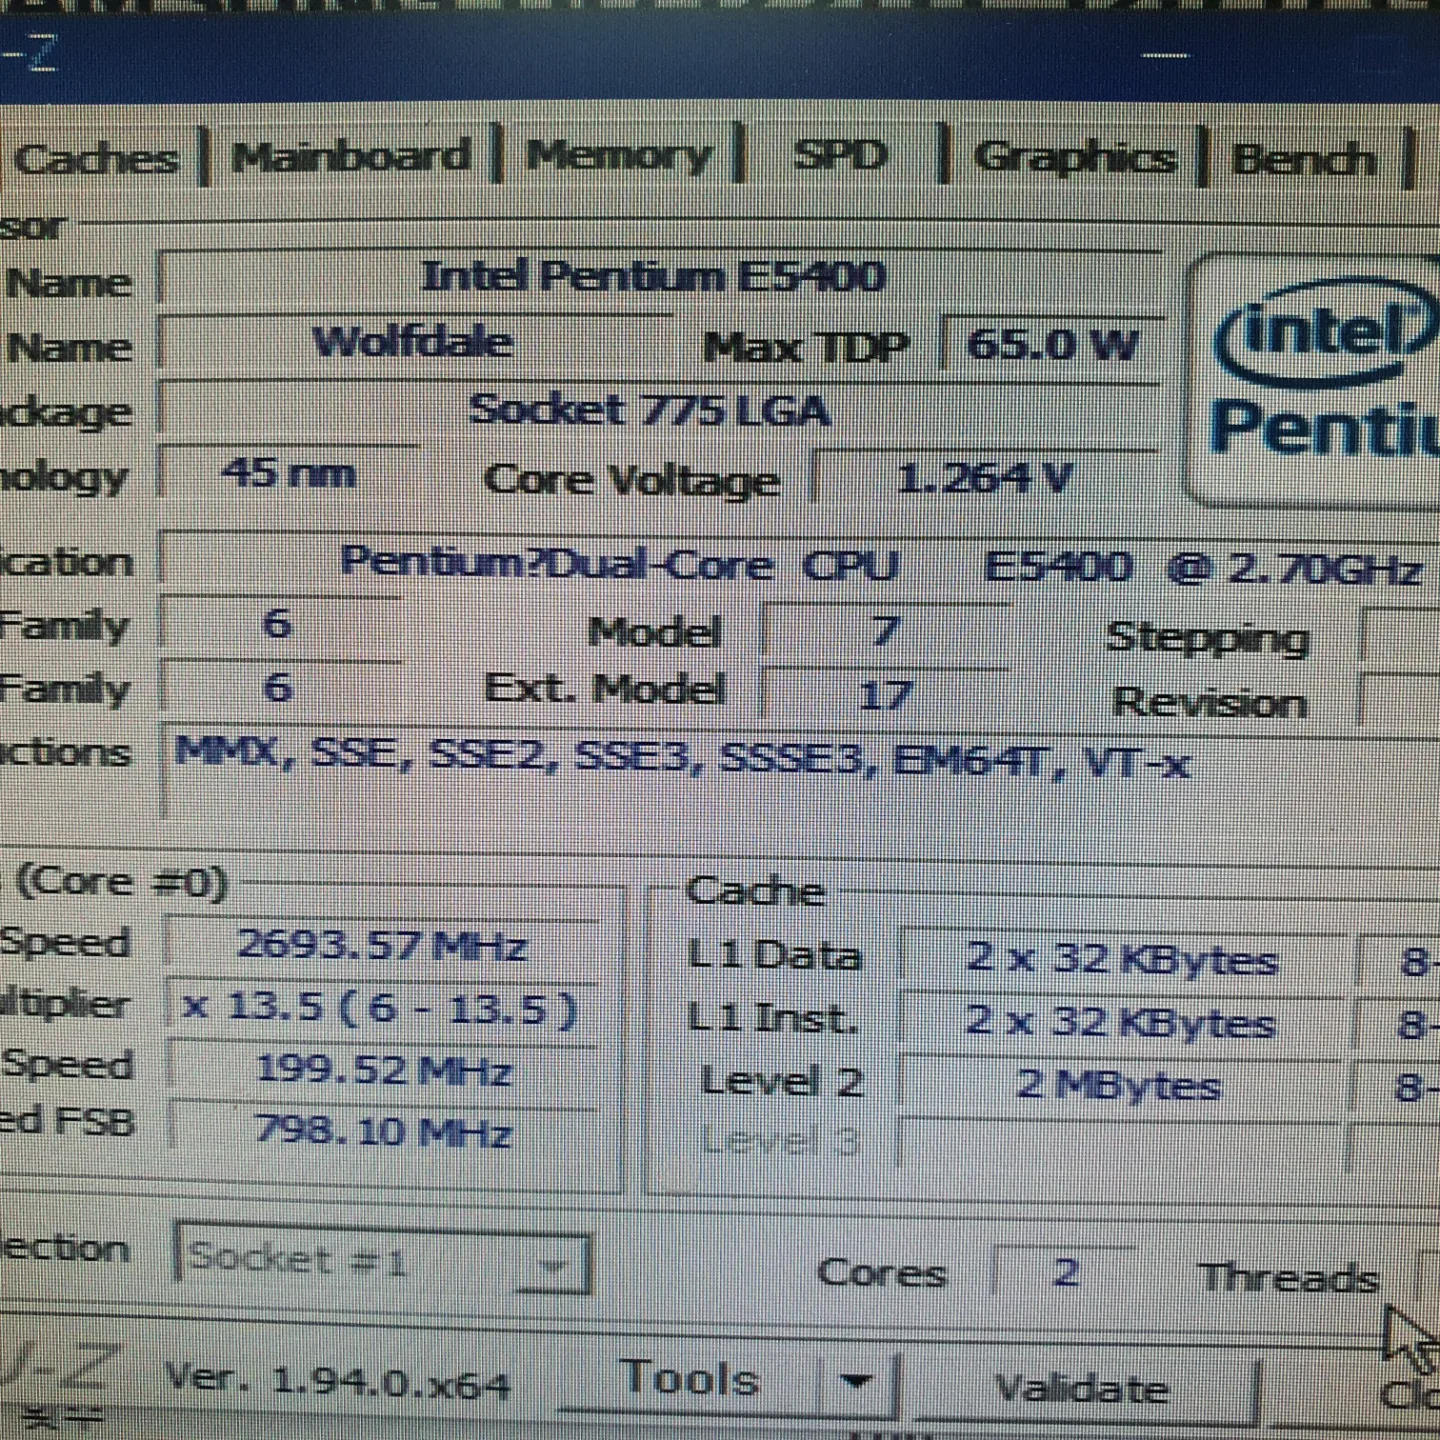1440x1440 pixels.
Task: Select the Intel Pentium E5400 name field
Action: tap(660, 277)
